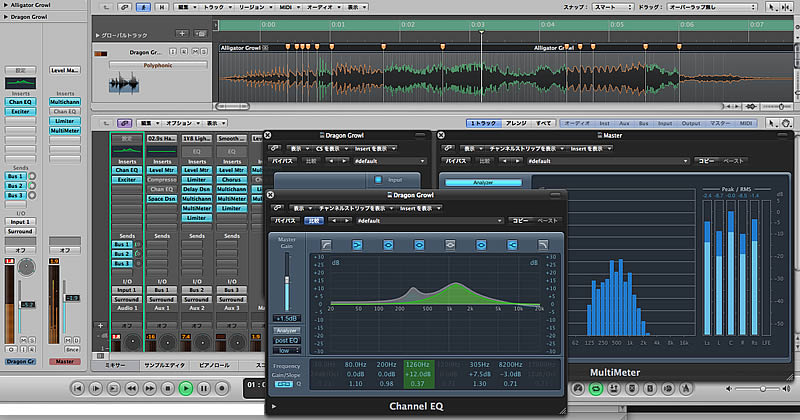
Task: Toggle the バイパス bypass button in Channel EQ
Action: click(285, 219)
